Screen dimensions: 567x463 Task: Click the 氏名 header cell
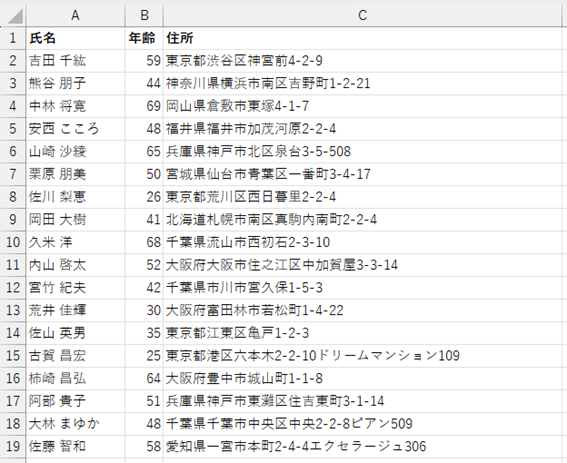pyautogui.click(x=75, y=38)
